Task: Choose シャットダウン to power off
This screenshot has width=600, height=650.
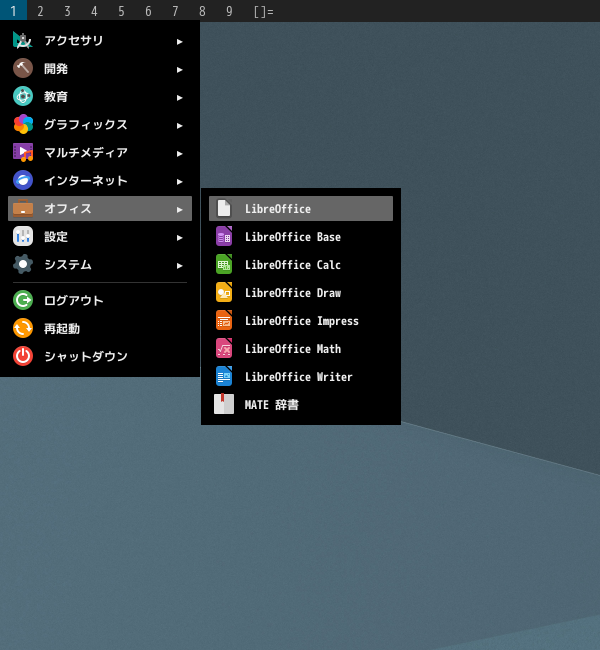Action: [x=100, y=356]
